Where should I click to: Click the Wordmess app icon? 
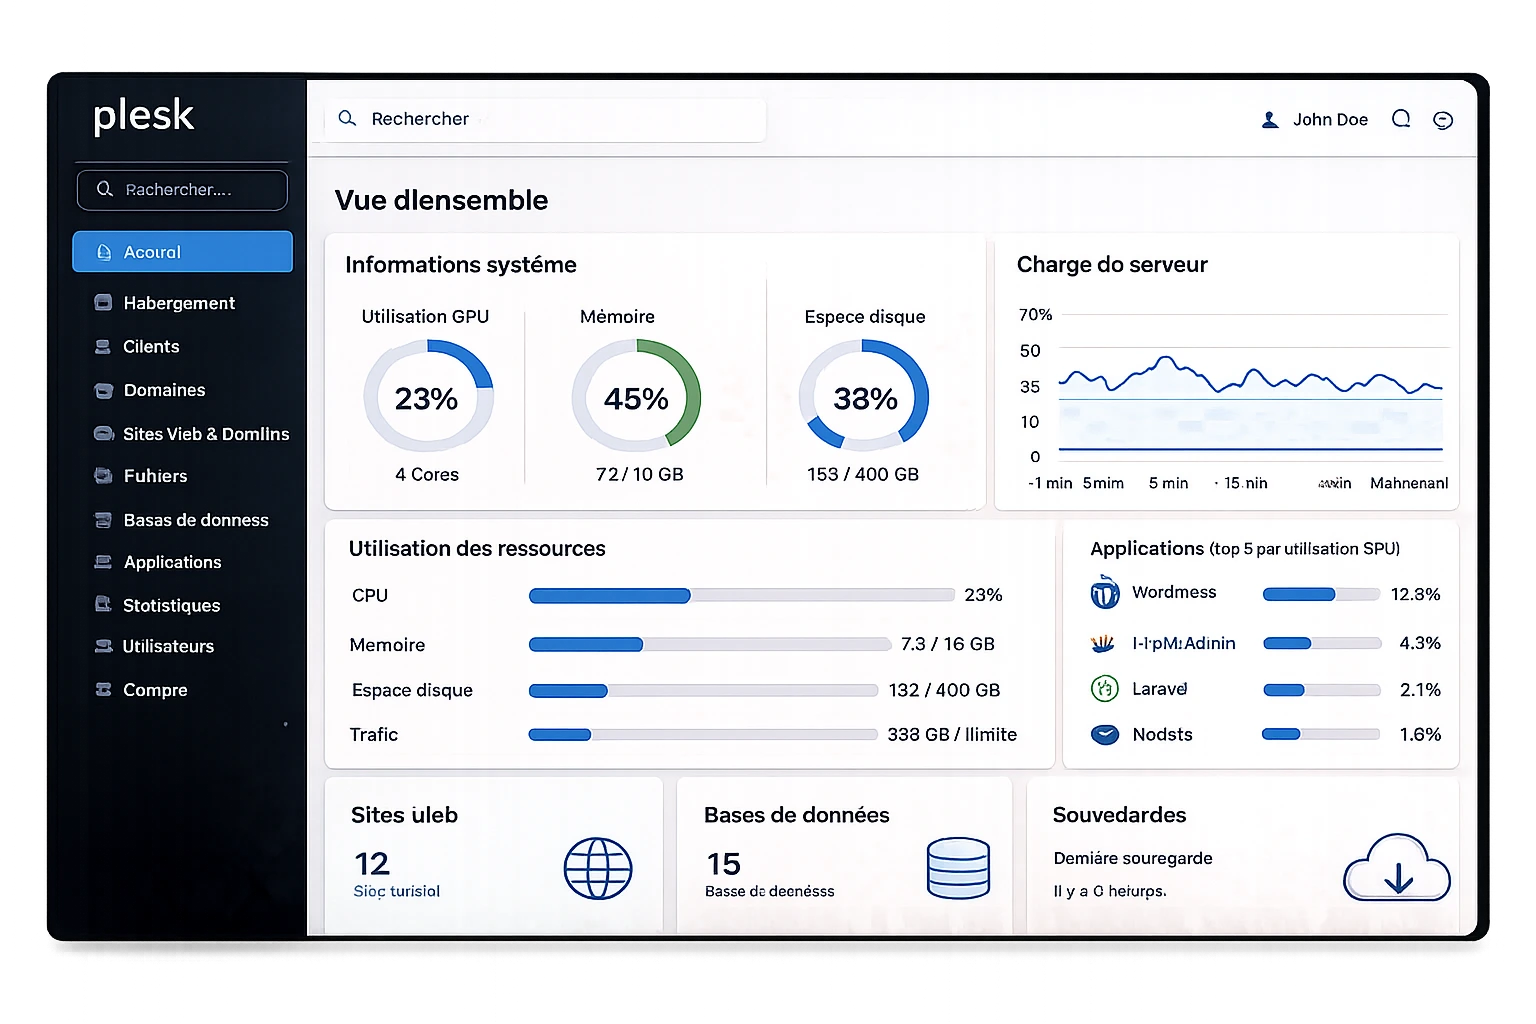coord(1104,593)
